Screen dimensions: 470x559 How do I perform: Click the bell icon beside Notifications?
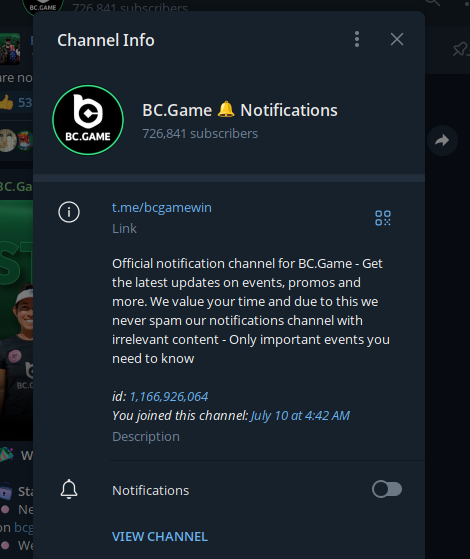[x=69, y=489]
